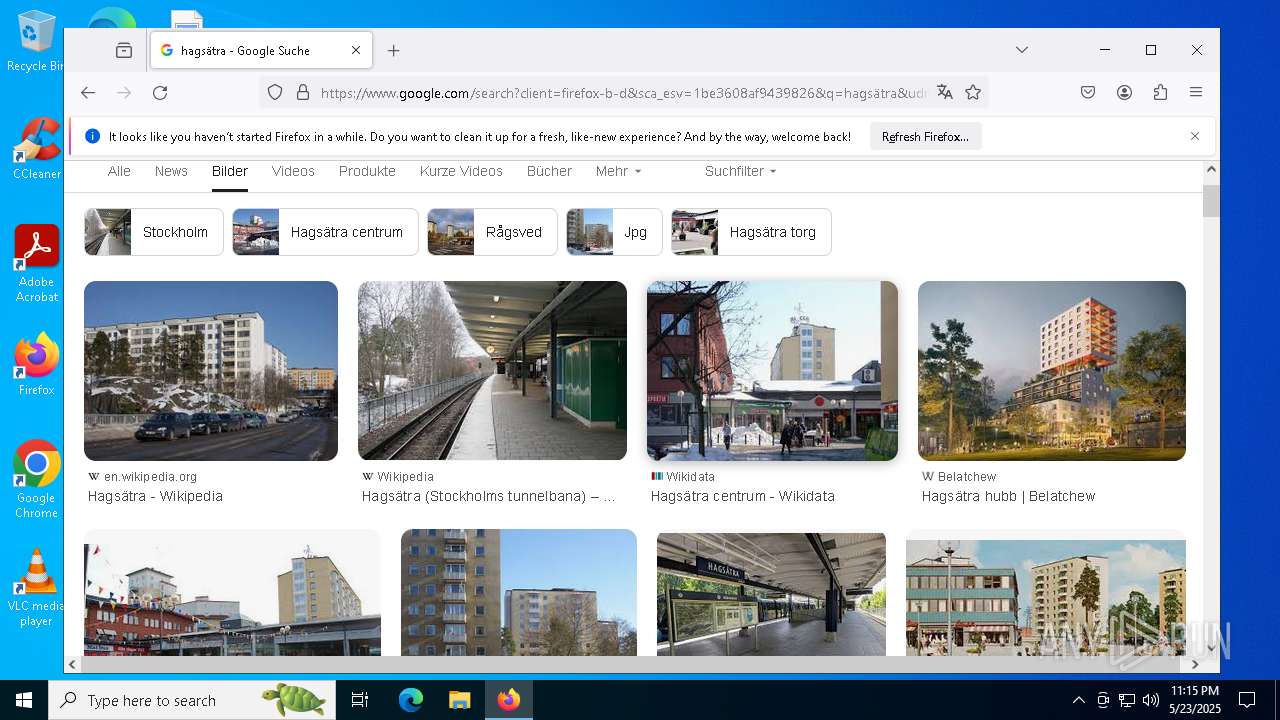Open the Windows Start menu

(24, 700)
